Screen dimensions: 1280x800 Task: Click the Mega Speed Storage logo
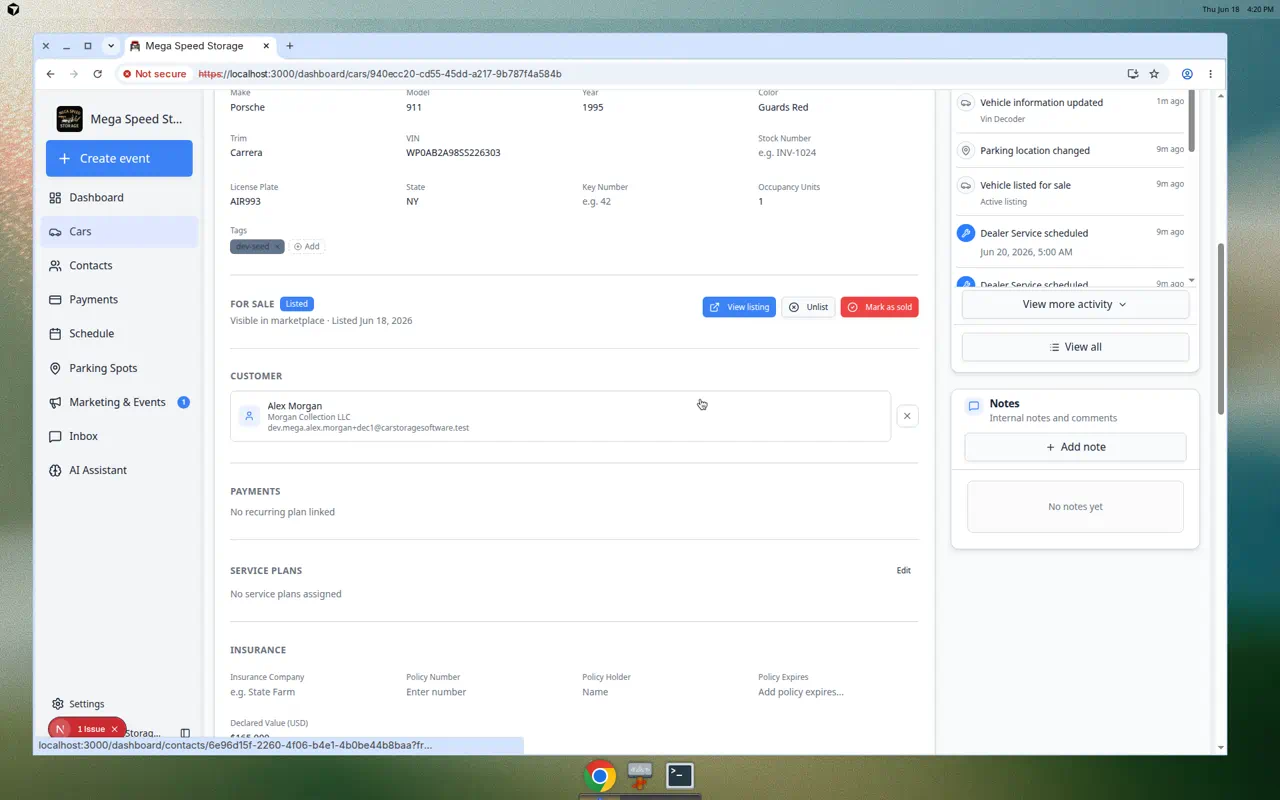(x=70, y=119)
